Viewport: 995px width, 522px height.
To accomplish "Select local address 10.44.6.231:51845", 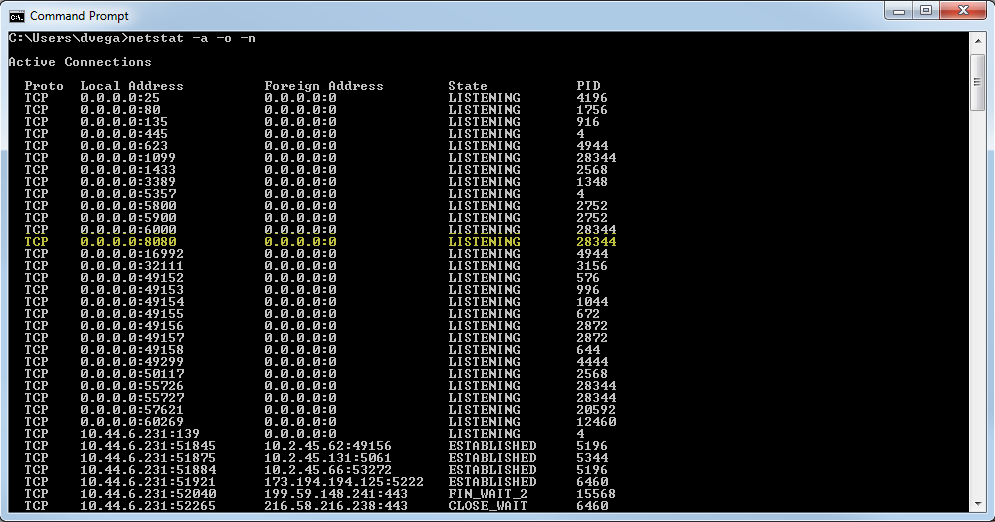I will click(x=148, y=447).
